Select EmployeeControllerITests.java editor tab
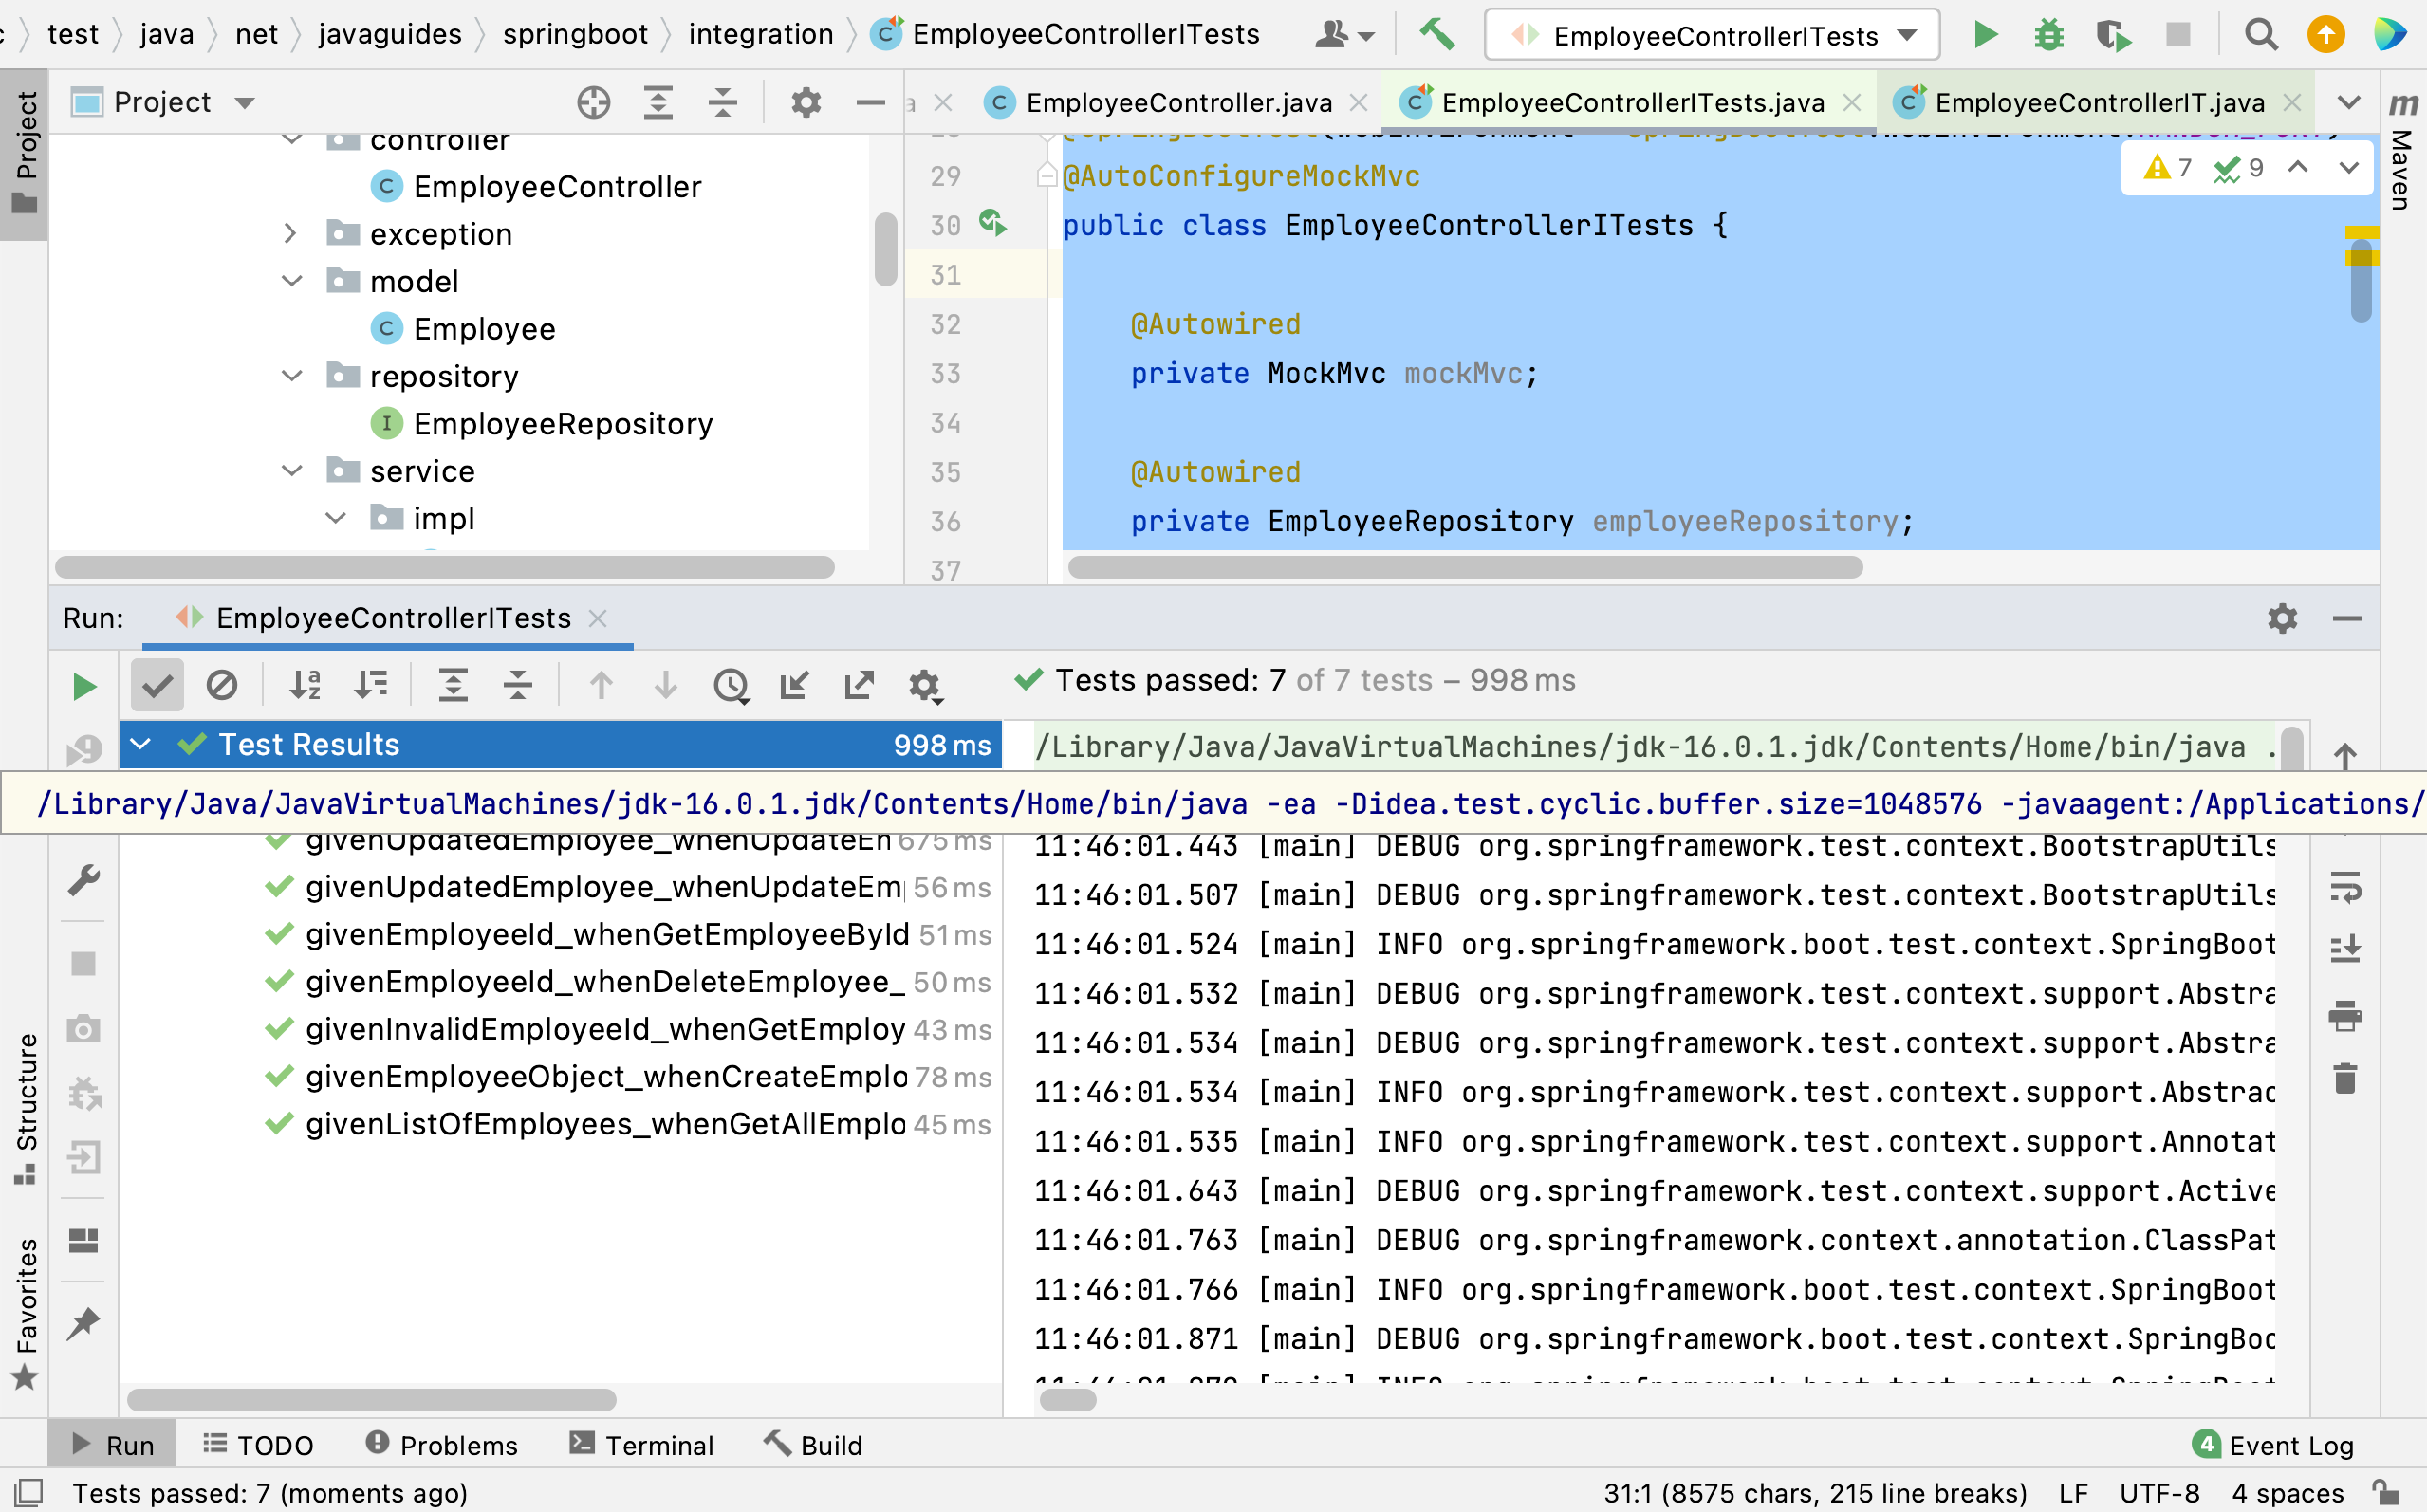 click(x=1630, y=102)
